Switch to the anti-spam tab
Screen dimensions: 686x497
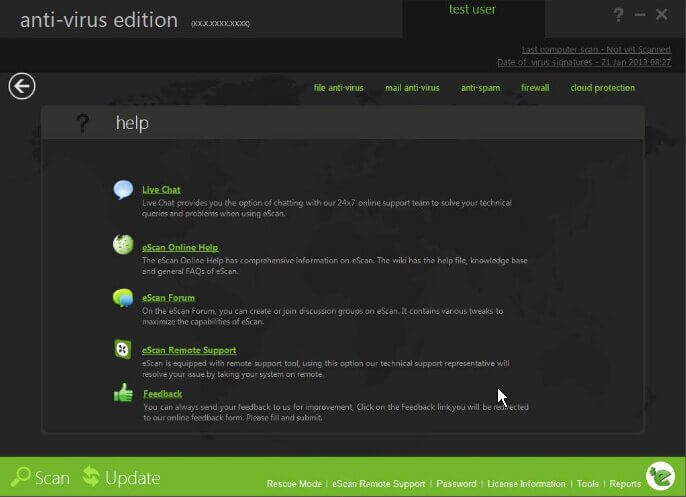click(480, 88)
